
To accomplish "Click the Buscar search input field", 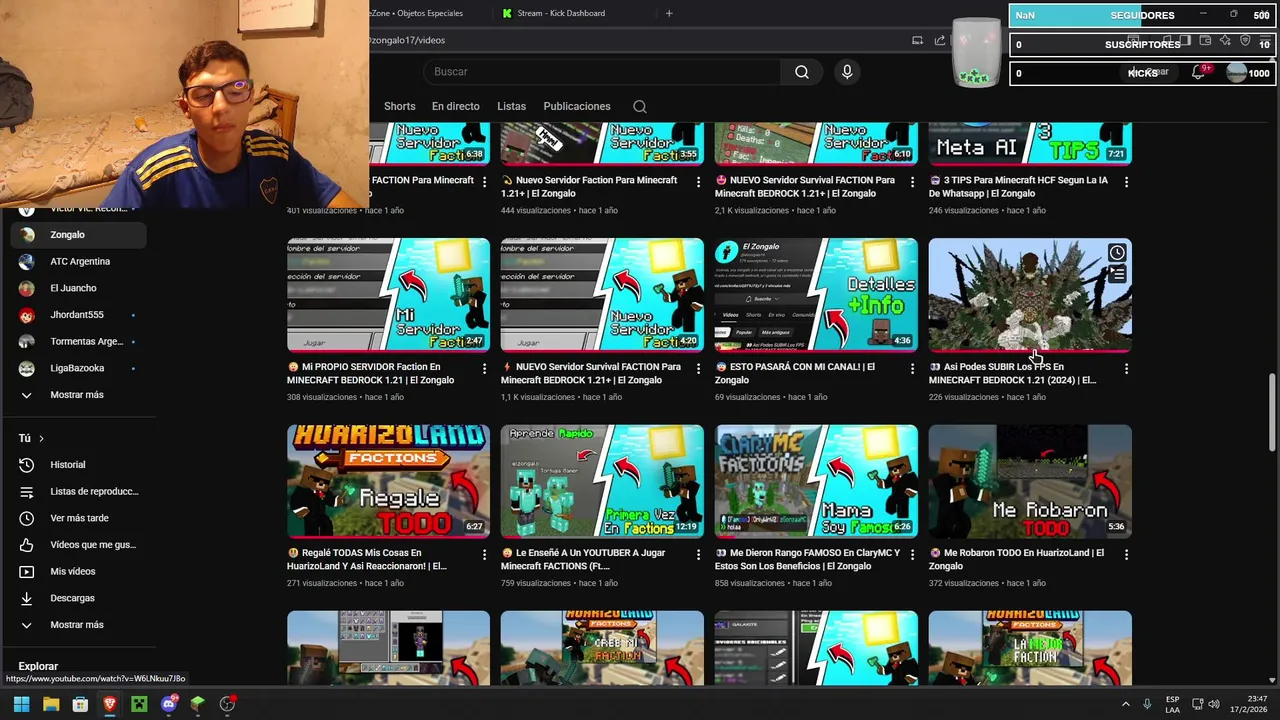I will pyautogui.click(x=602, y=72).
